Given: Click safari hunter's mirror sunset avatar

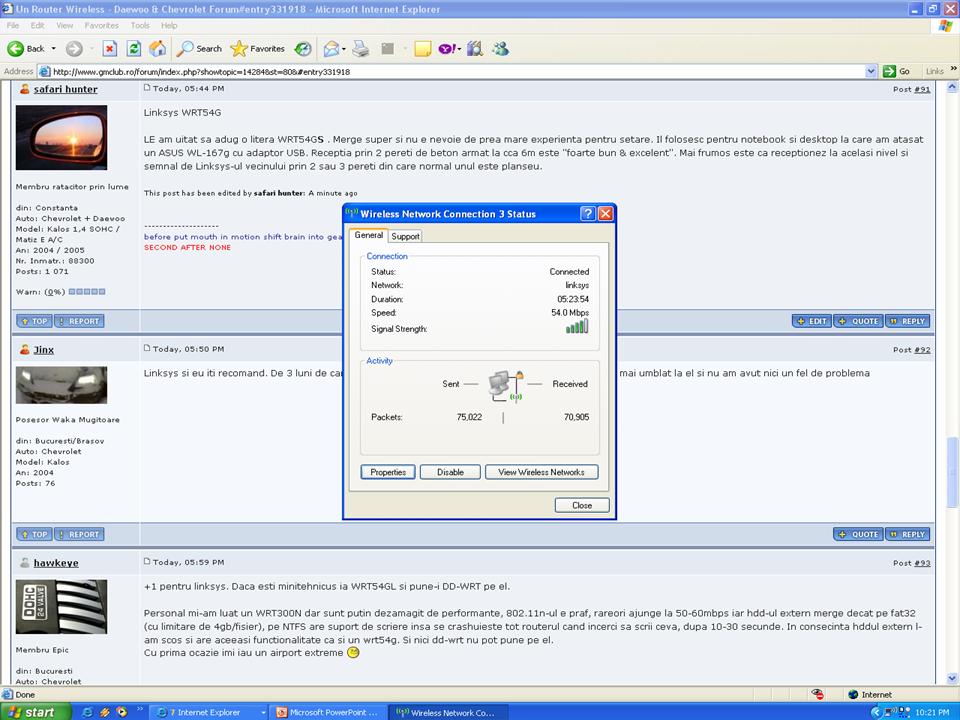Looking at the screenshot, I should [61, 137].
